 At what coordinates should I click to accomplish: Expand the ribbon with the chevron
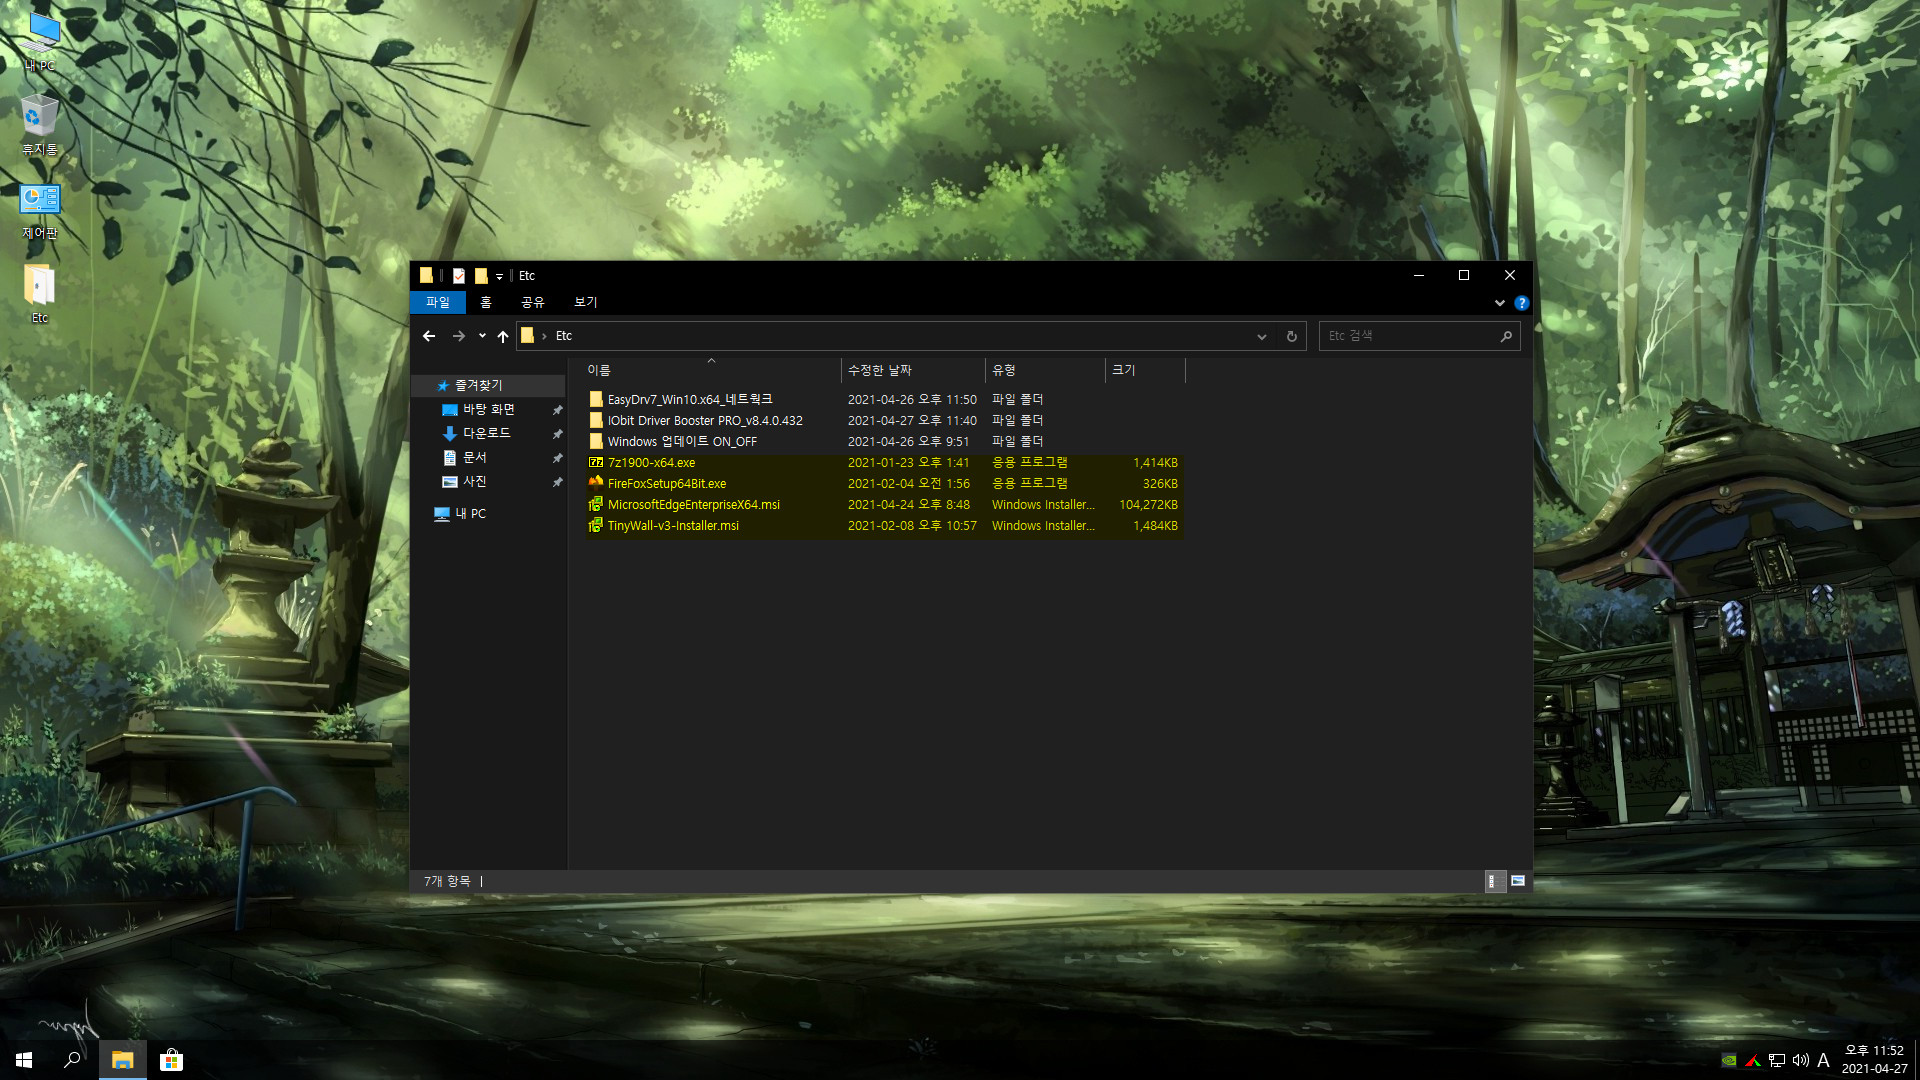pos(1499,303)
